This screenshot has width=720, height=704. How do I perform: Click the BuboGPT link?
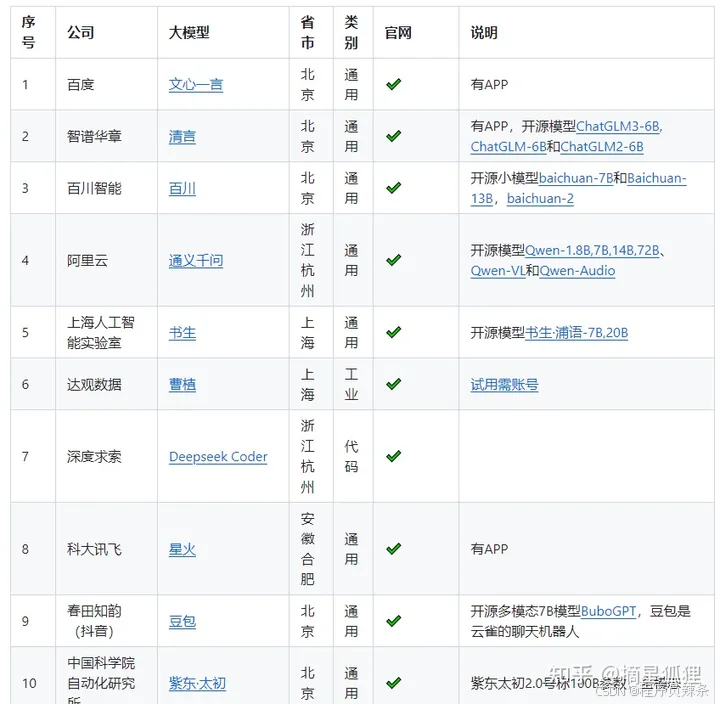coord(608,612)
